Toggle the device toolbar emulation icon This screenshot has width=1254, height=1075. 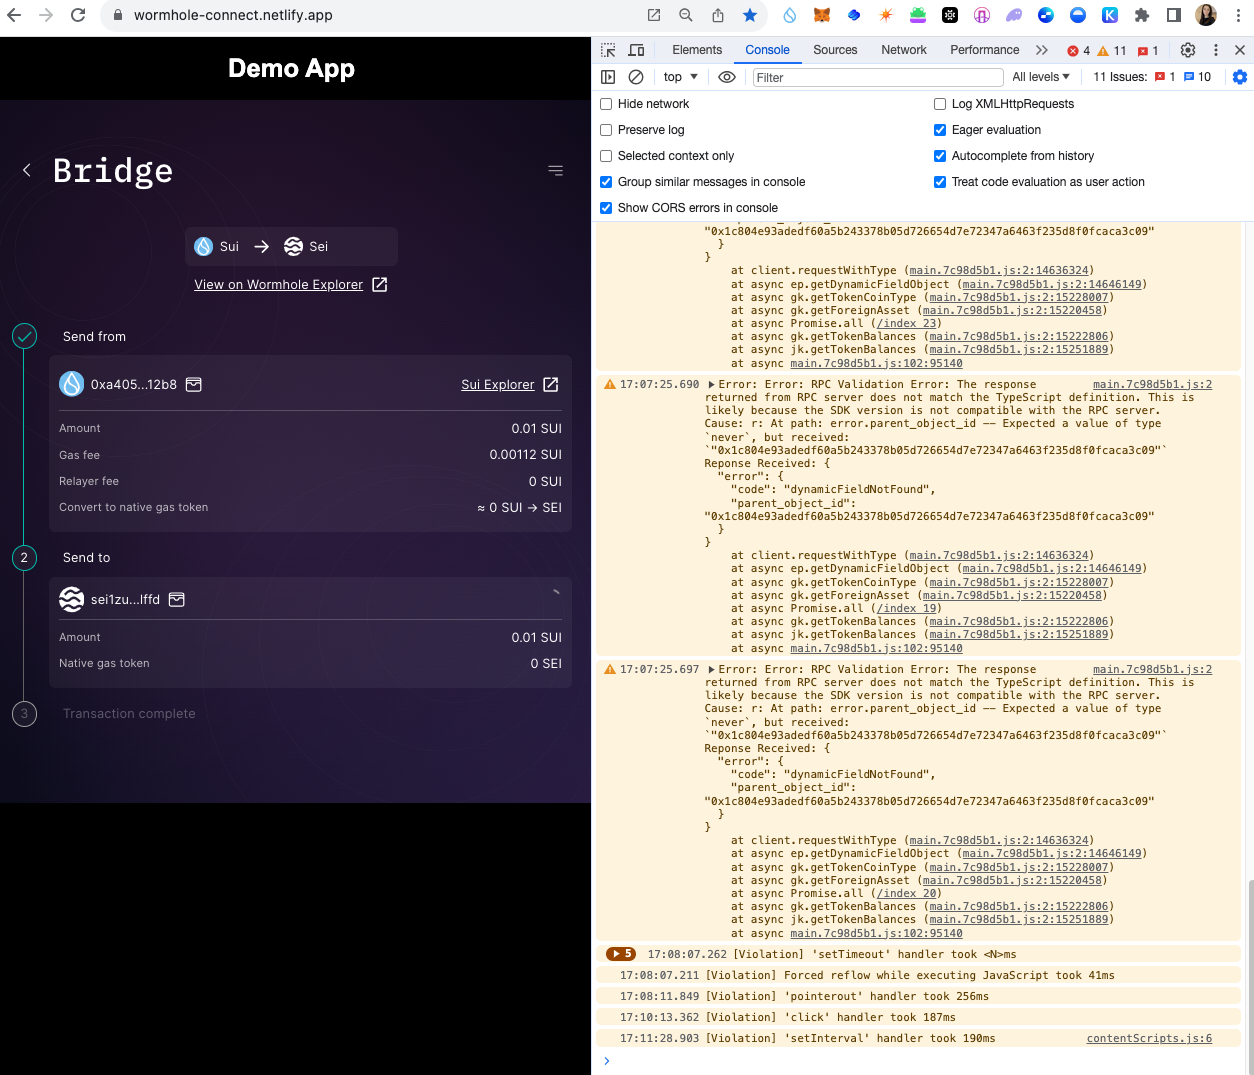635,49
